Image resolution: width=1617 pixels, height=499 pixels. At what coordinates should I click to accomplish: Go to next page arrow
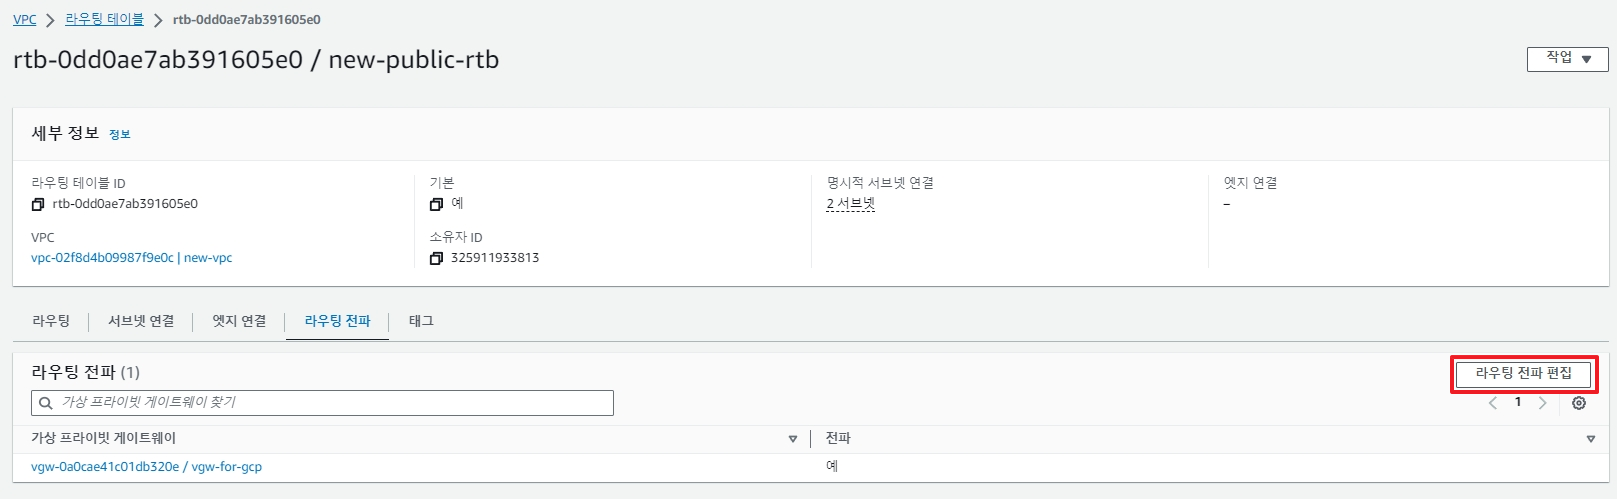(1543, 403)
